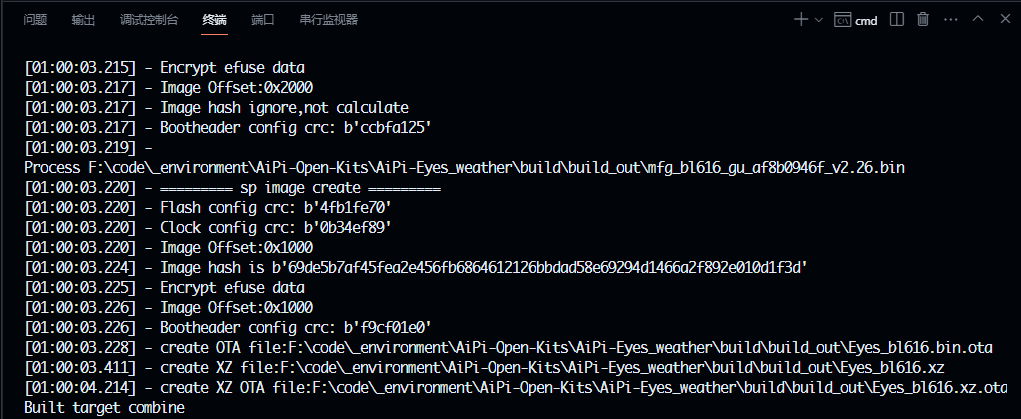Image resolution: width=1021 pixels, height=419 pixels.
Task: Expand the launch profile dropdown chevron
Action: (818, 20)
